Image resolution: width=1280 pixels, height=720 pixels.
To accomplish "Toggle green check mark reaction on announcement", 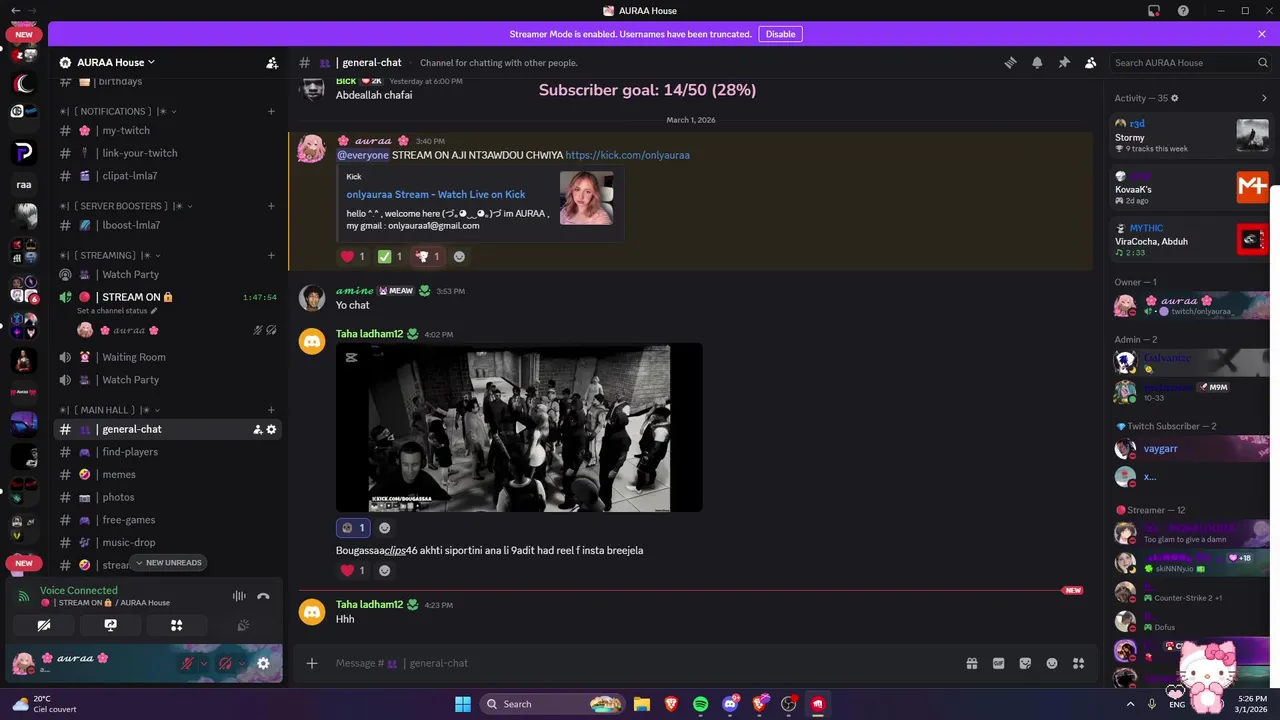I will click(390, 256).
